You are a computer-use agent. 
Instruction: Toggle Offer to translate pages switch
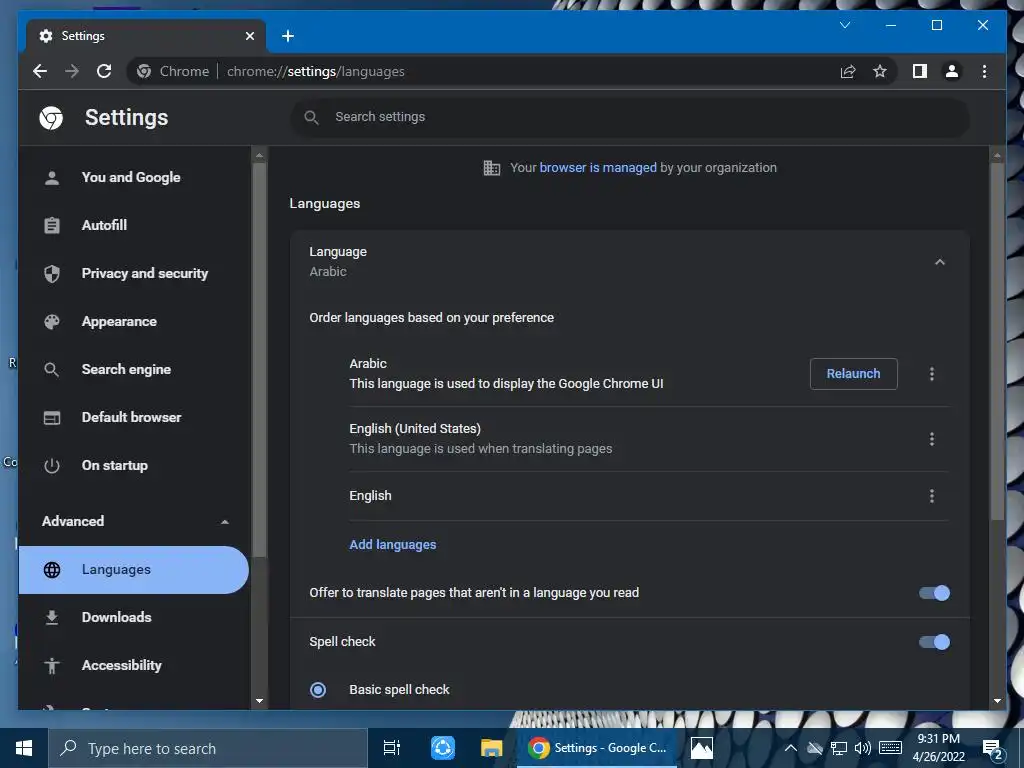[x=934, y=593]
